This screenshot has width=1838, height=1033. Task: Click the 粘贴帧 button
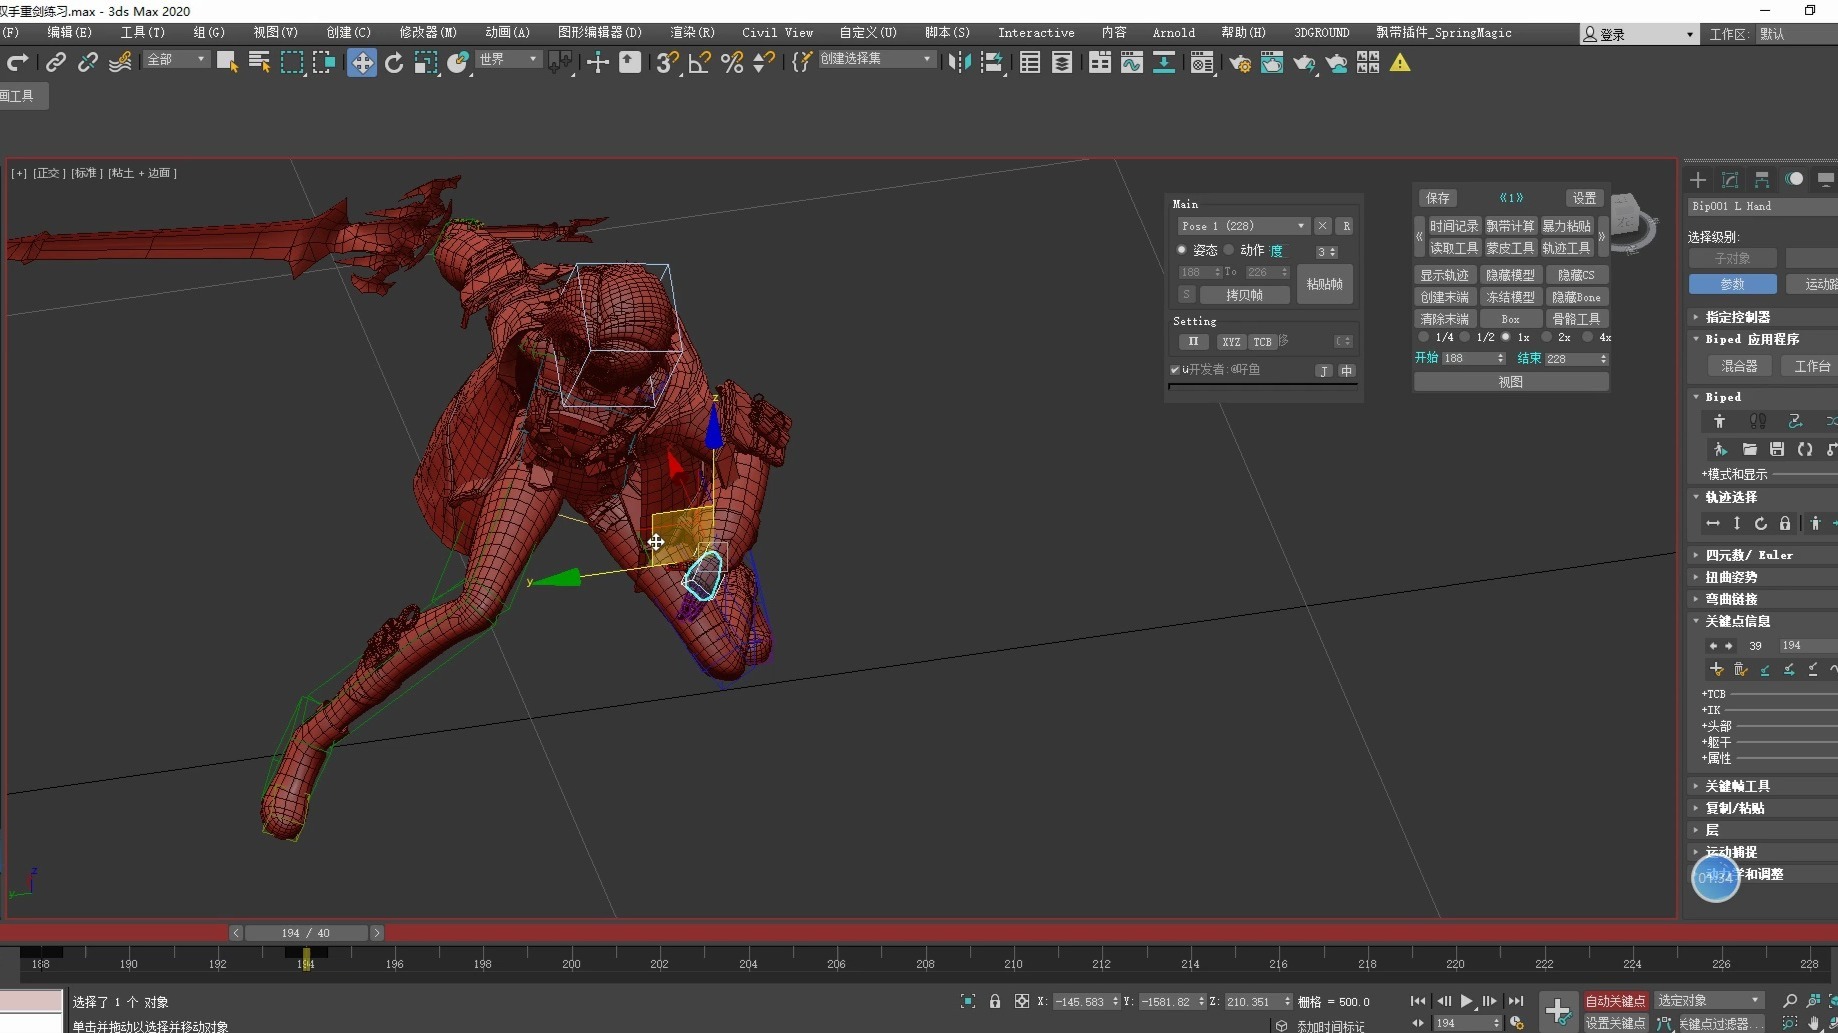pyautogui.click(x=1324, y=285)
